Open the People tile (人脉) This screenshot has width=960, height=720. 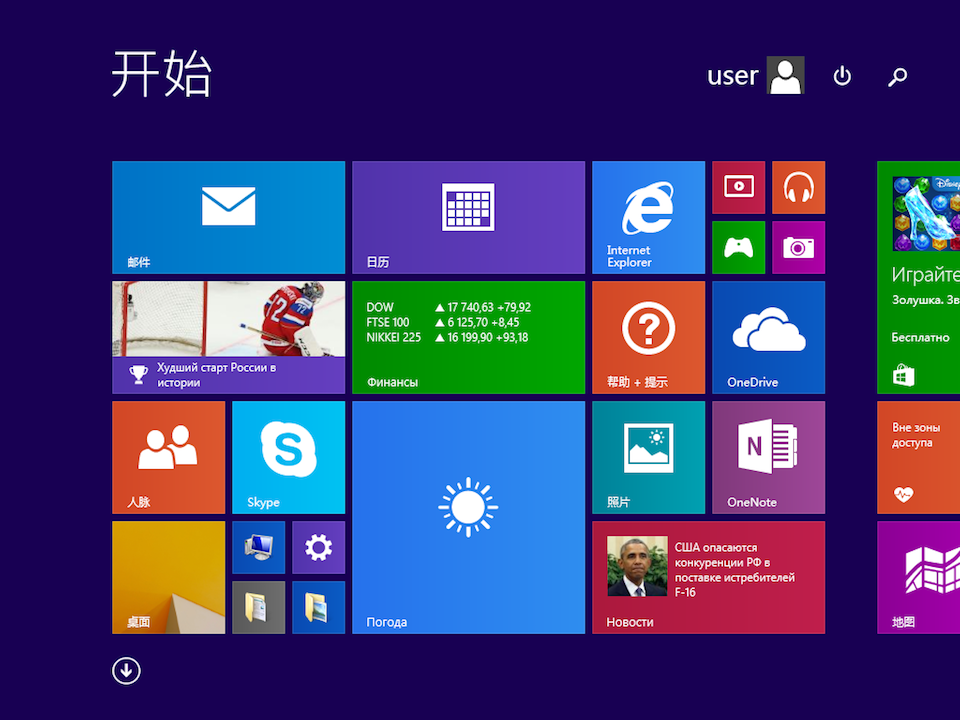(168, 457)
